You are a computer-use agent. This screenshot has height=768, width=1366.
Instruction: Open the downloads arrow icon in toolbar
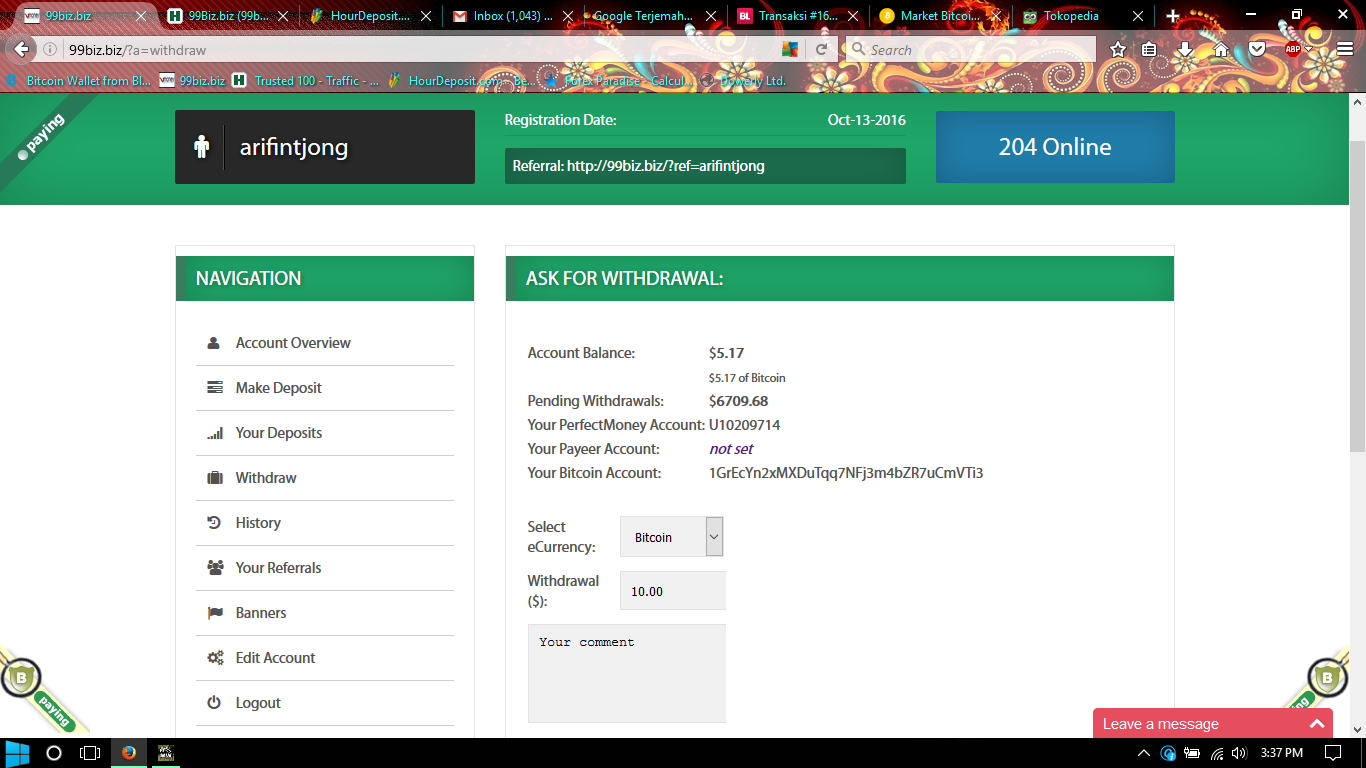(x=1185, y=49)
